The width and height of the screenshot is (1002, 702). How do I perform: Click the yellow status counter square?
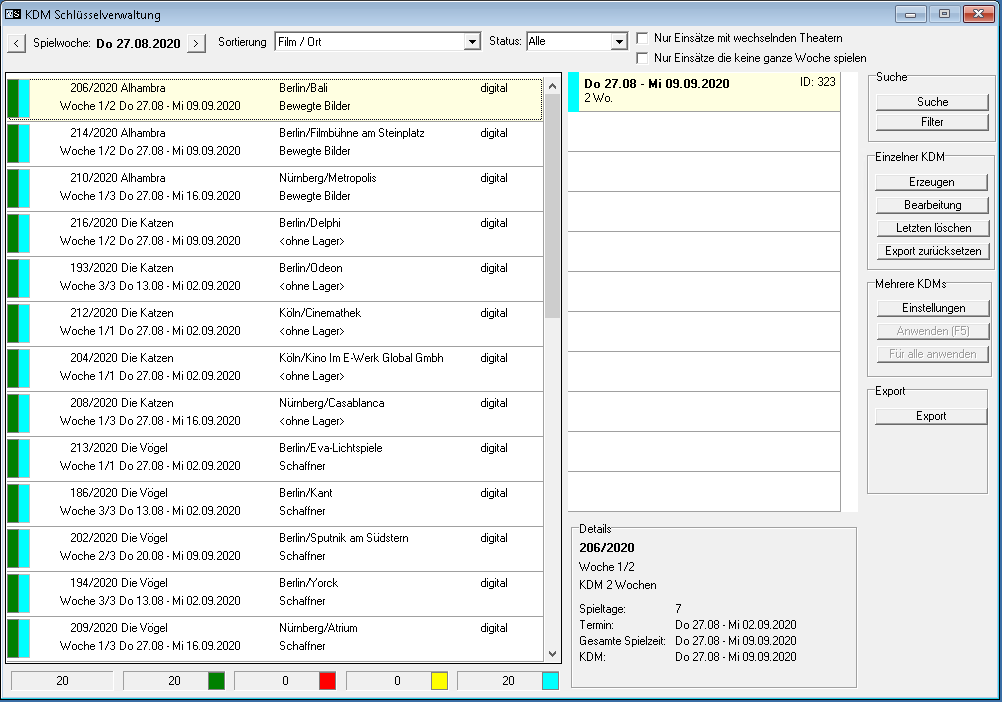(439, 681)
